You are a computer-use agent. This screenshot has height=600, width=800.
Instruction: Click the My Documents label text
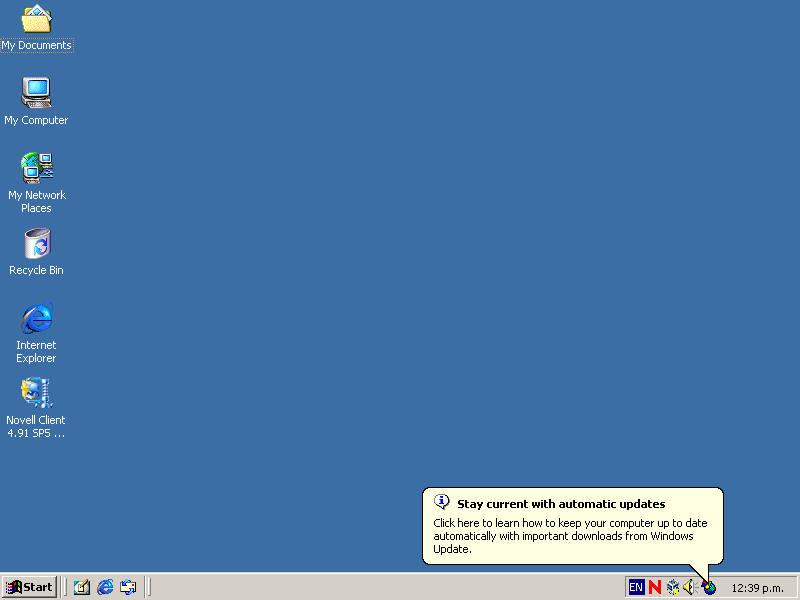[36, 45]
